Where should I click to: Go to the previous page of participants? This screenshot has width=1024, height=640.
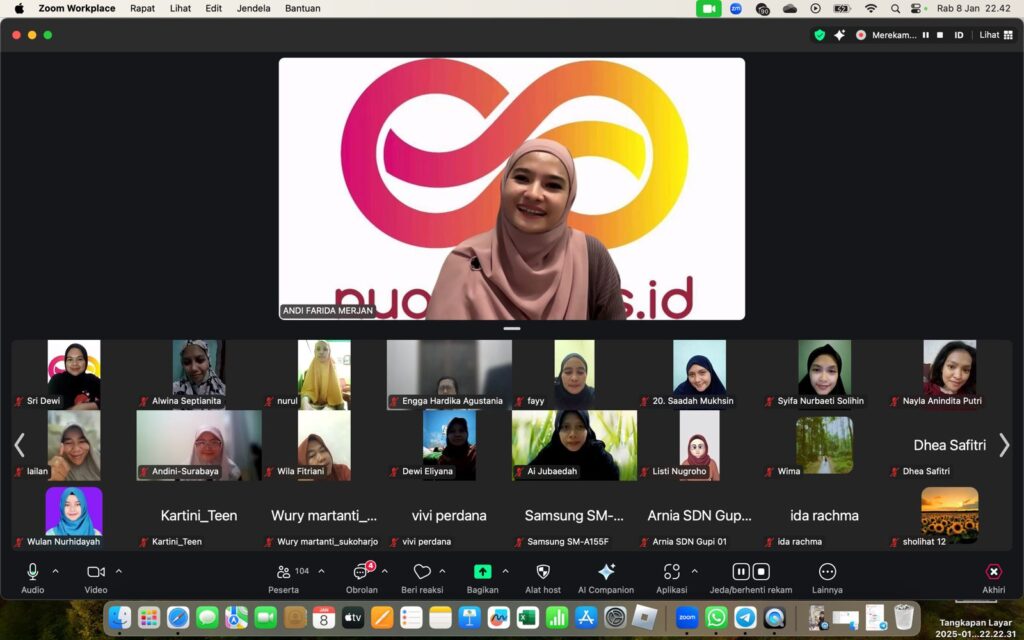[20, 445]
